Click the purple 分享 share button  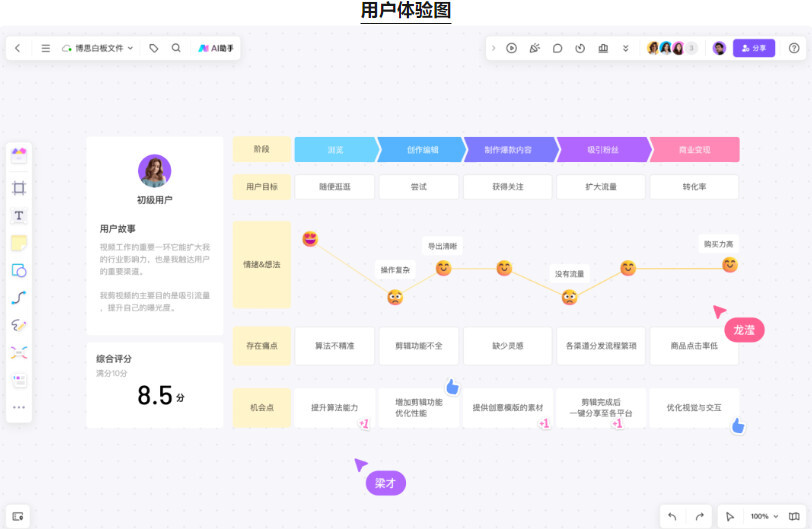754,48
